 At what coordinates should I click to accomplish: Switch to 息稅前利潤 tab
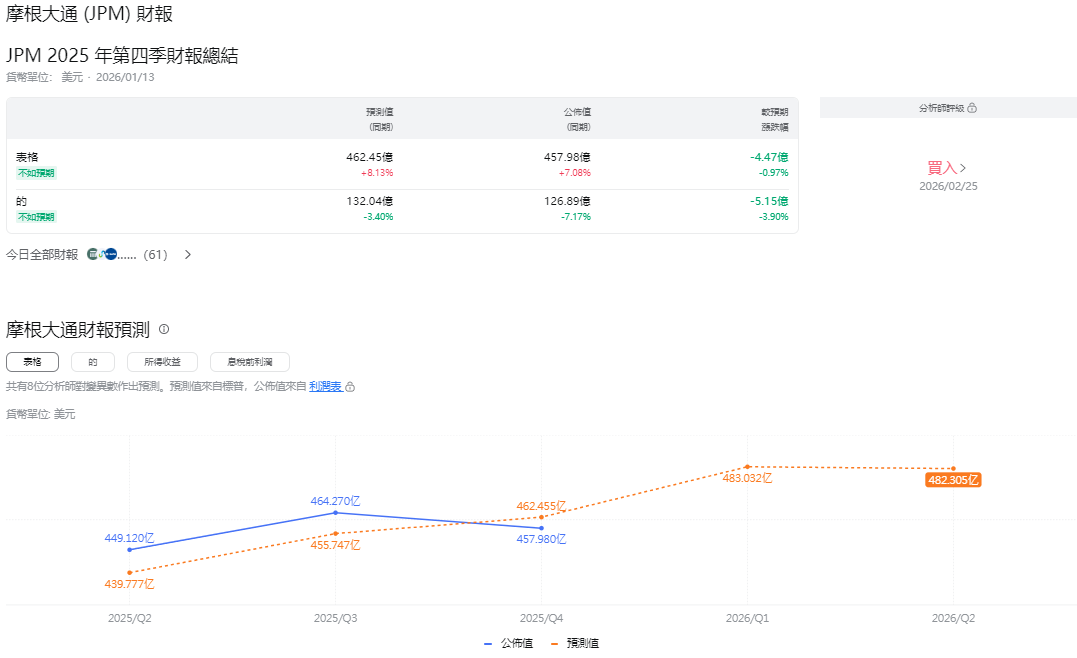coord(248,362)
